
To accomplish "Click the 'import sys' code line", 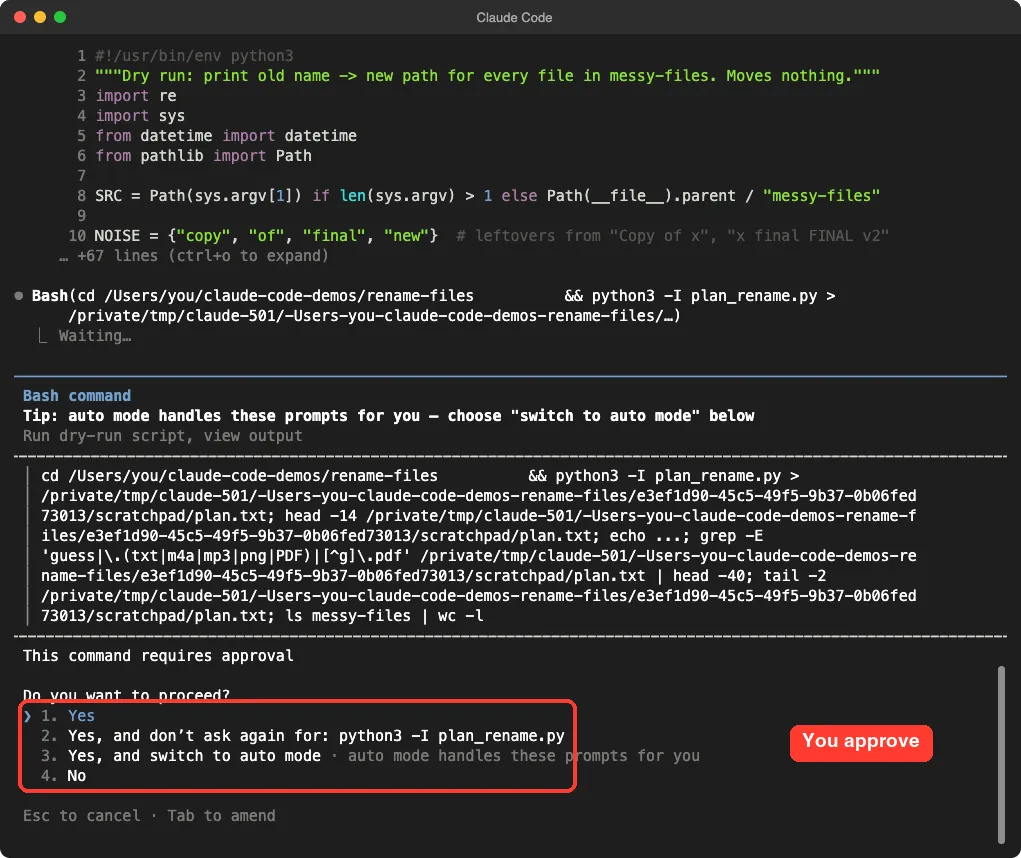I will click(x=140, y=116).
